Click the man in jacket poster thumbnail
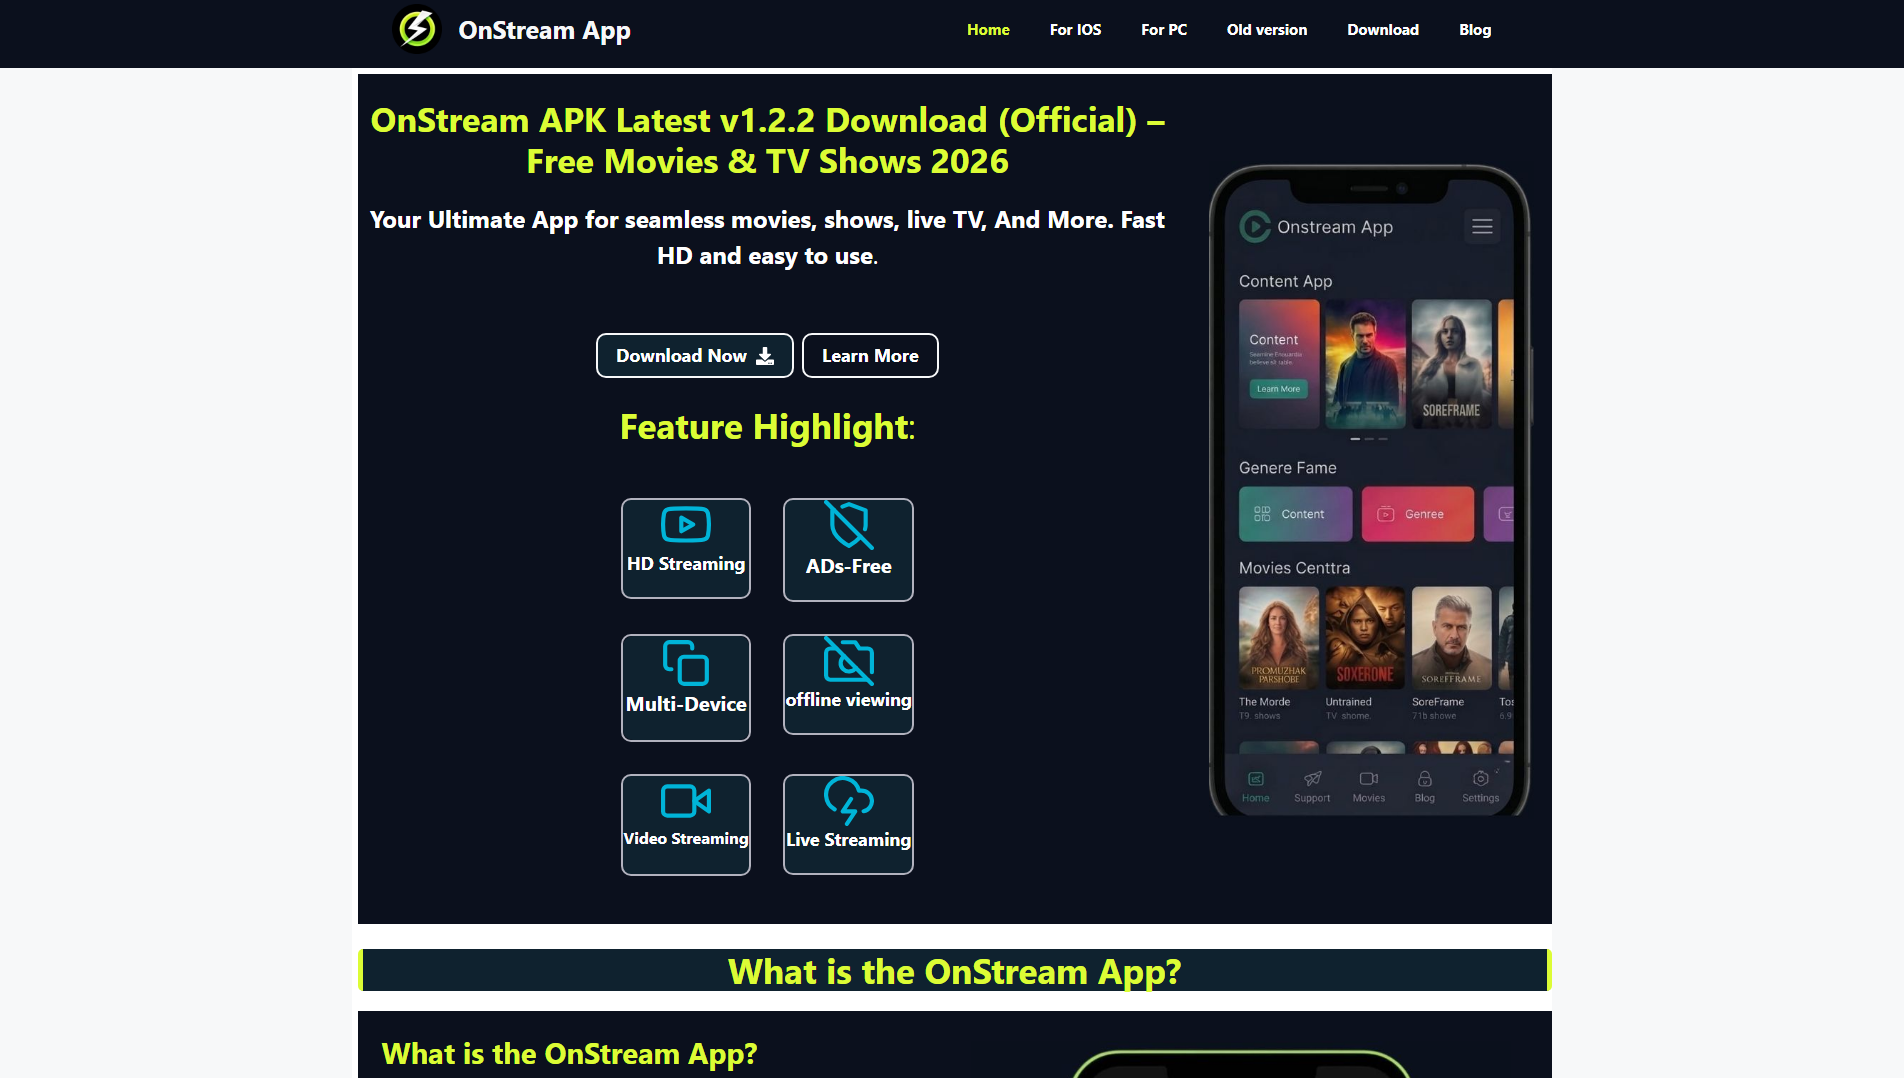 coord(1365,364)
